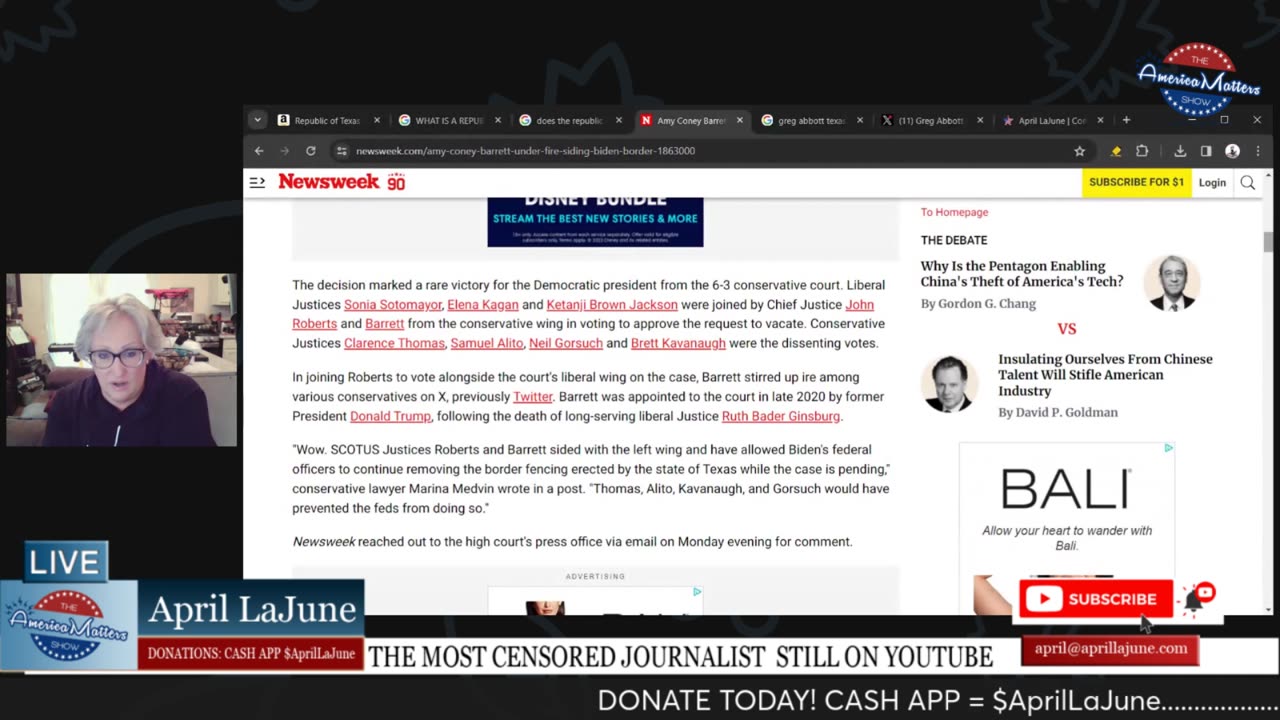Open the Chrome profile avatar
Viewport: 1280px width, 720px height.
click(1232, 151)
